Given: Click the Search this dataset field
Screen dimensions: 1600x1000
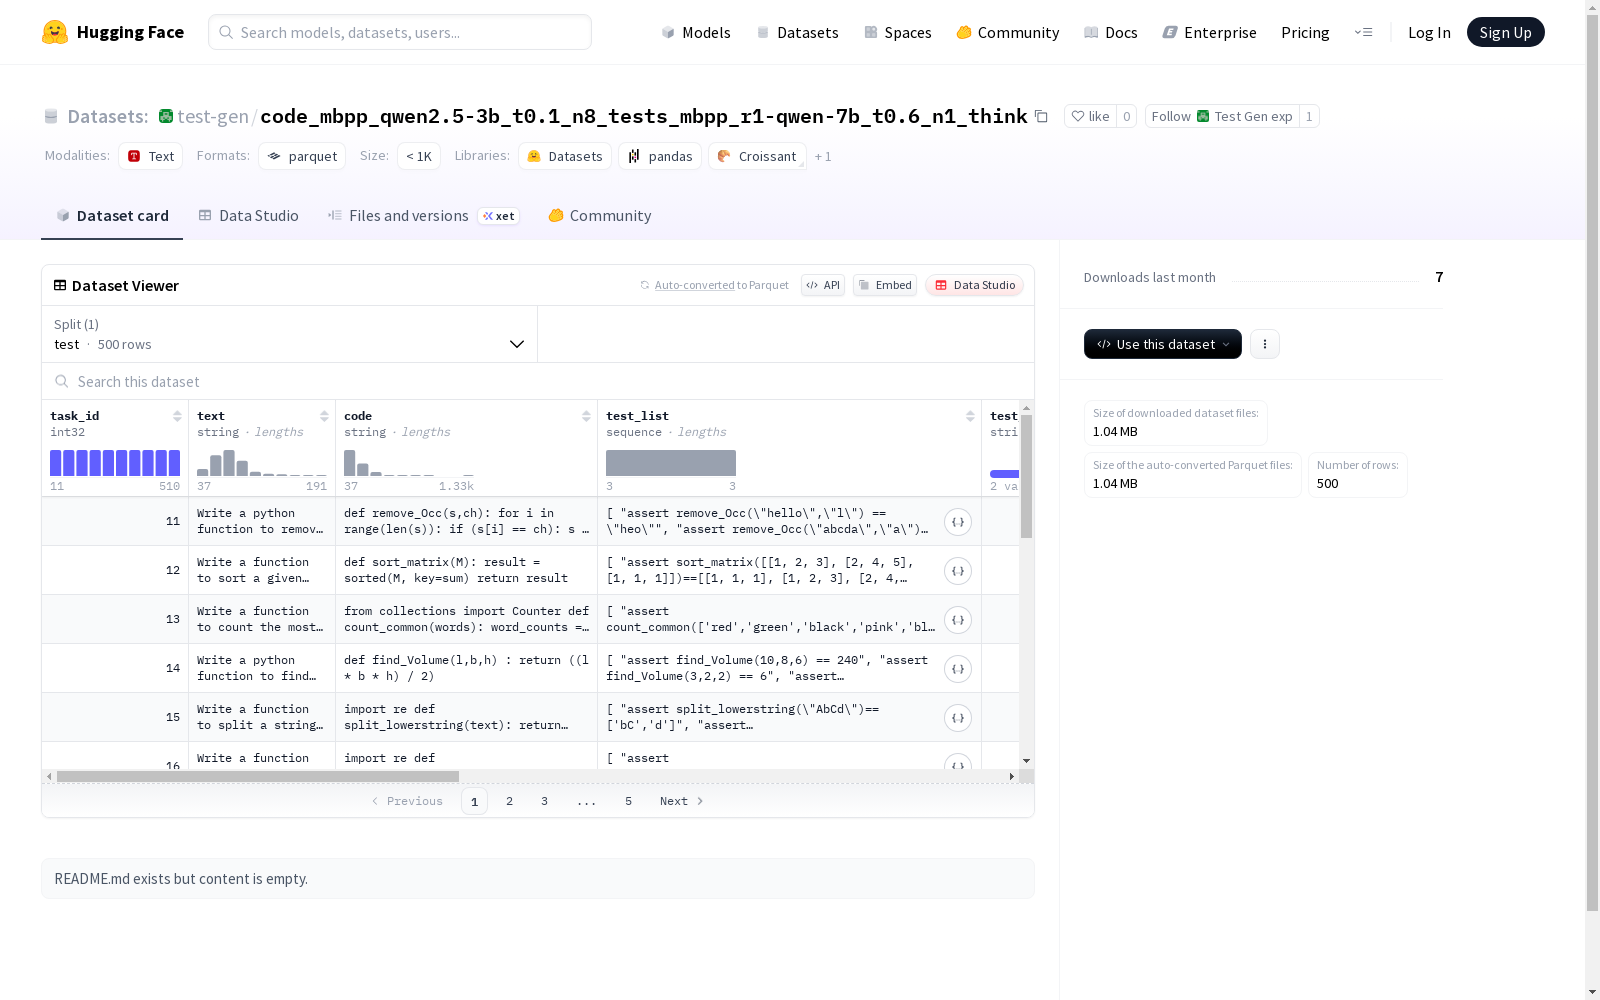Looking at the screenshot, I should click(538, 381).
